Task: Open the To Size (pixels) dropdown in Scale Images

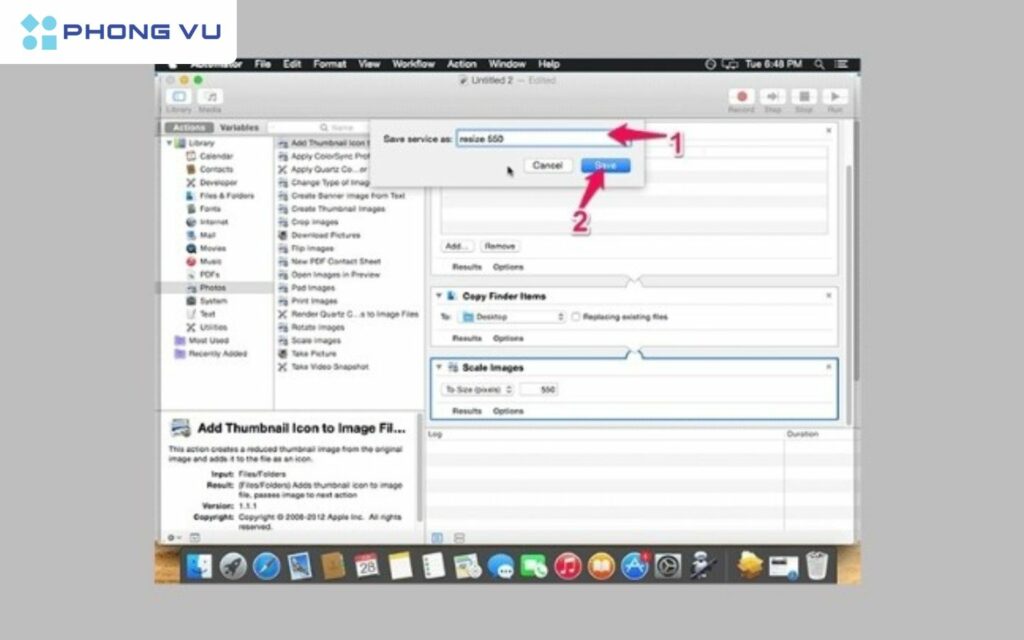Action: click(x=479, y=389)
